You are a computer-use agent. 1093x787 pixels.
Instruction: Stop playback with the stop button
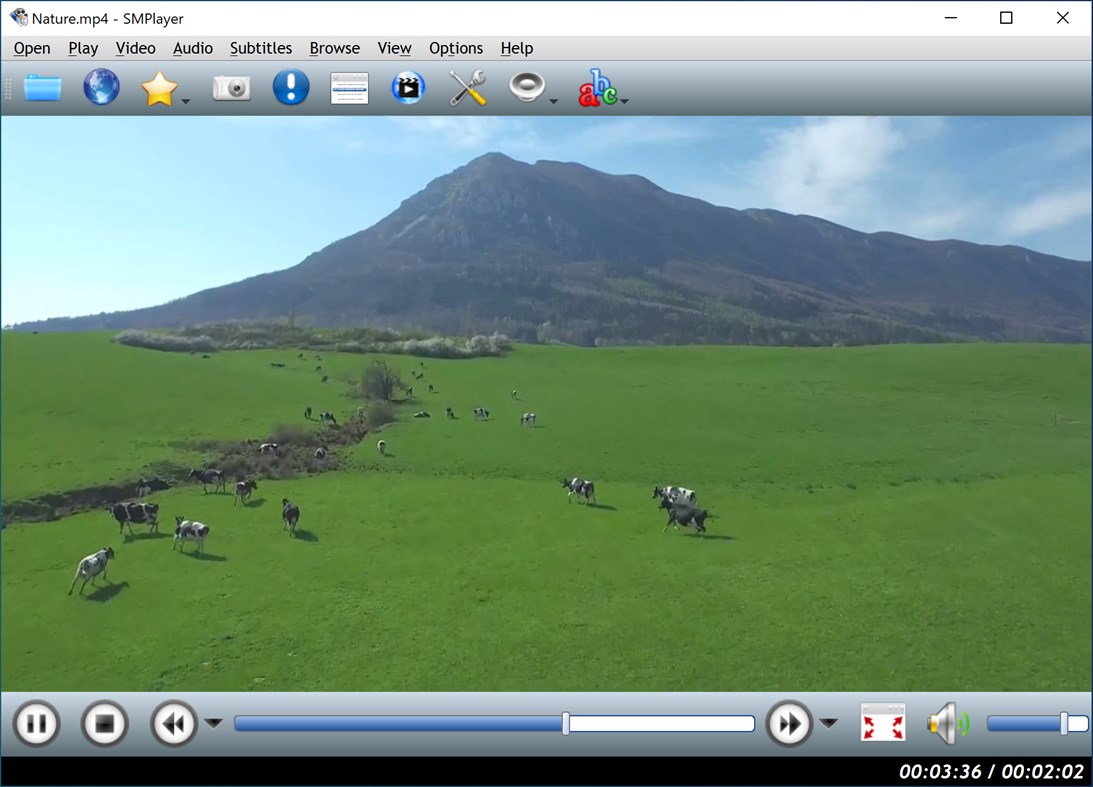pos(104,723)
